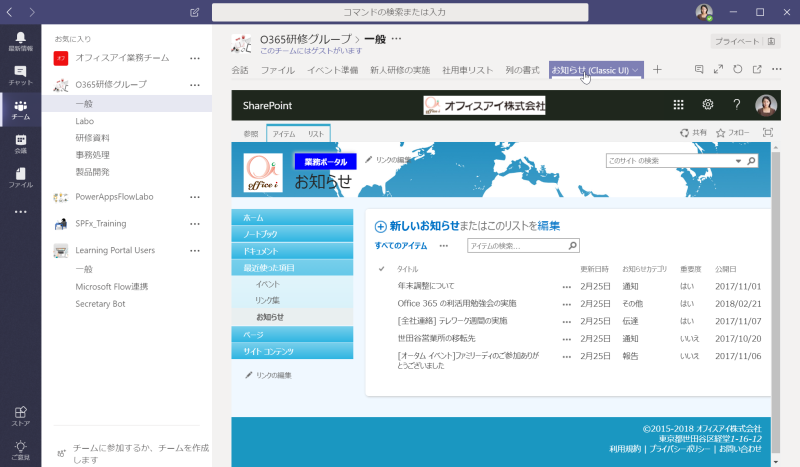800x467 pixels.
Task: Open the 年末調整について item
Action: tap(426, 286)
